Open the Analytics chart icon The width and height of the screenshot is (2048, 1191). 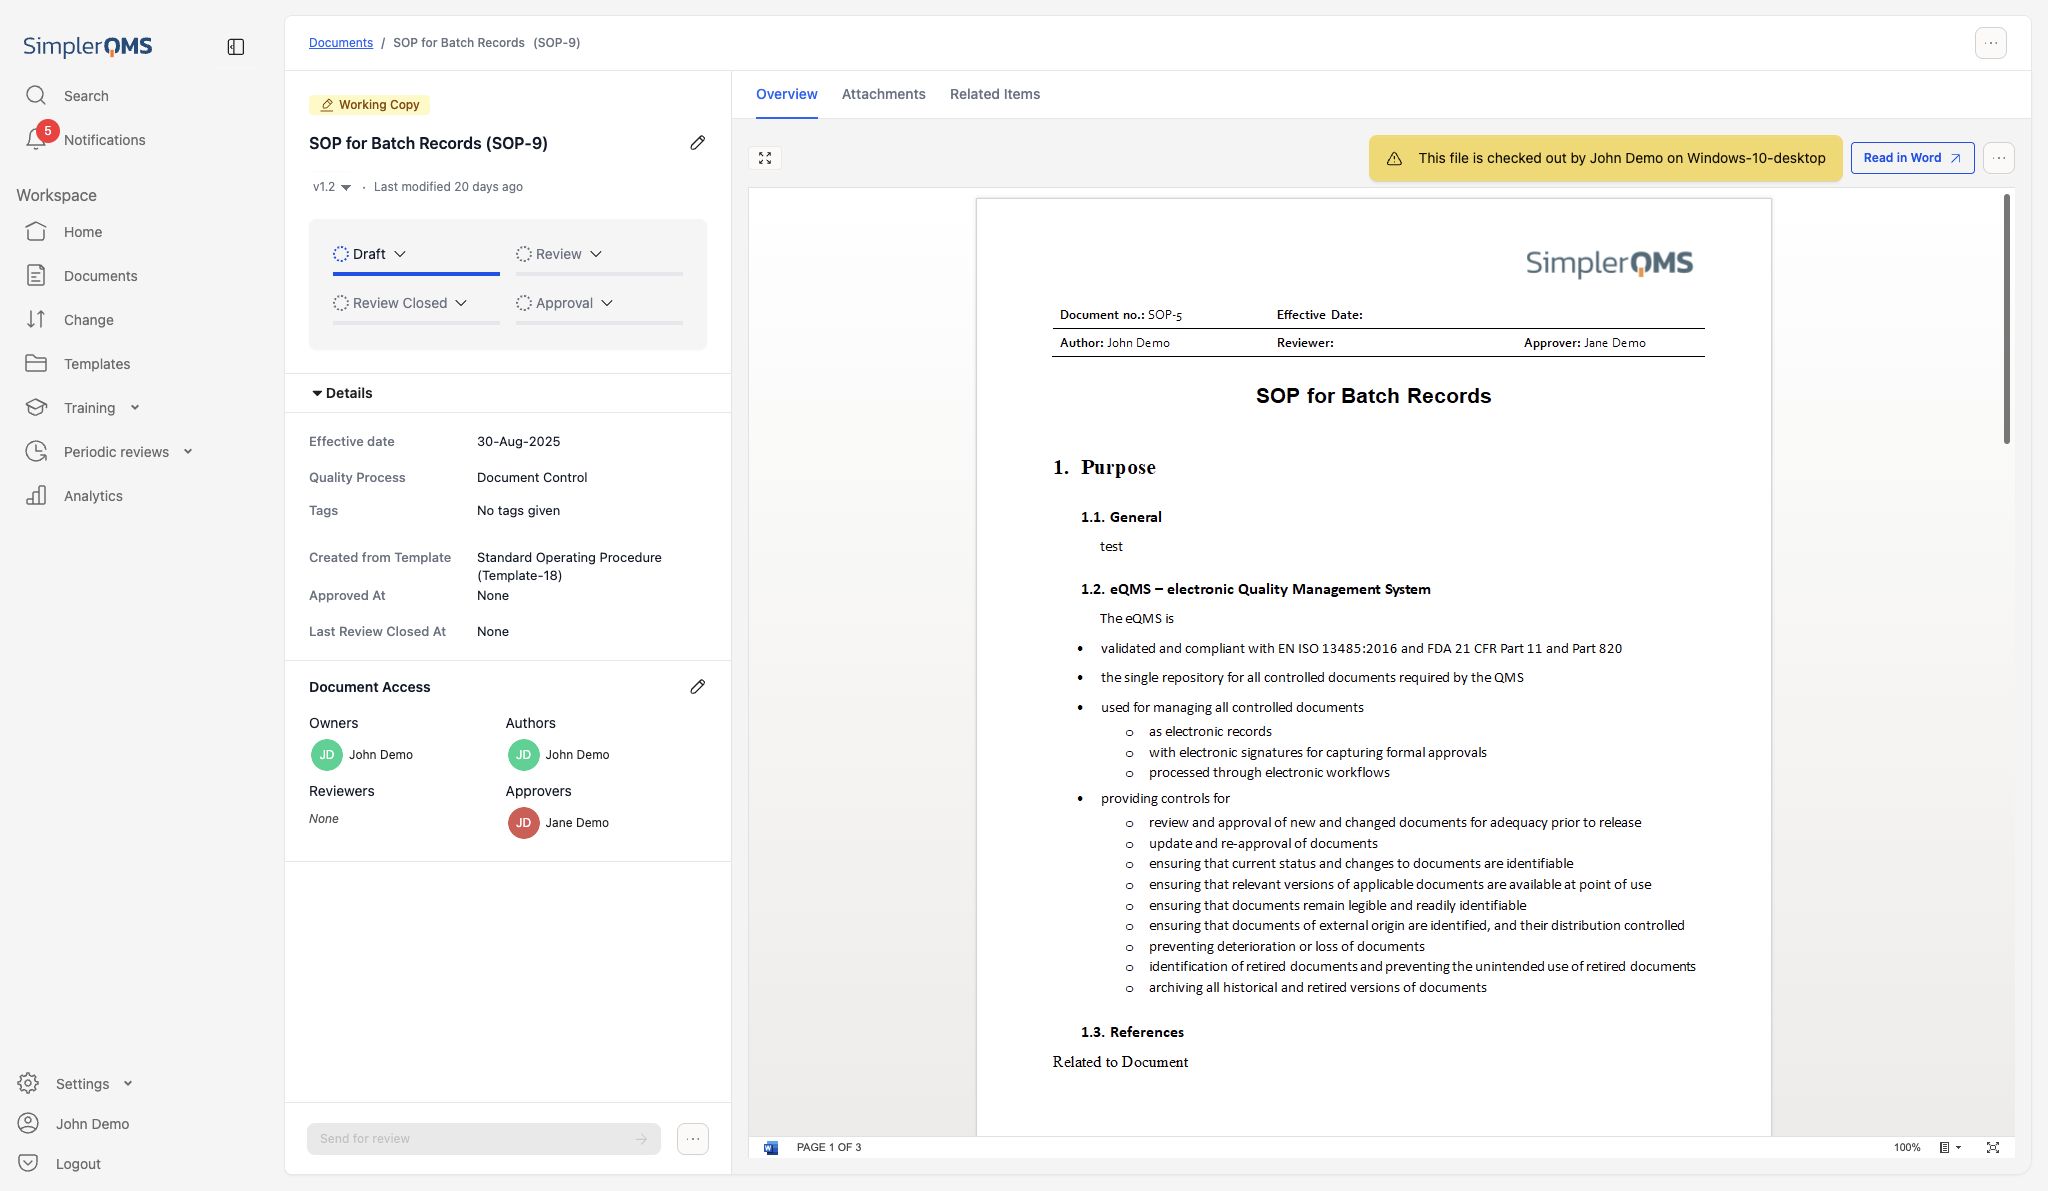point(37,496)
